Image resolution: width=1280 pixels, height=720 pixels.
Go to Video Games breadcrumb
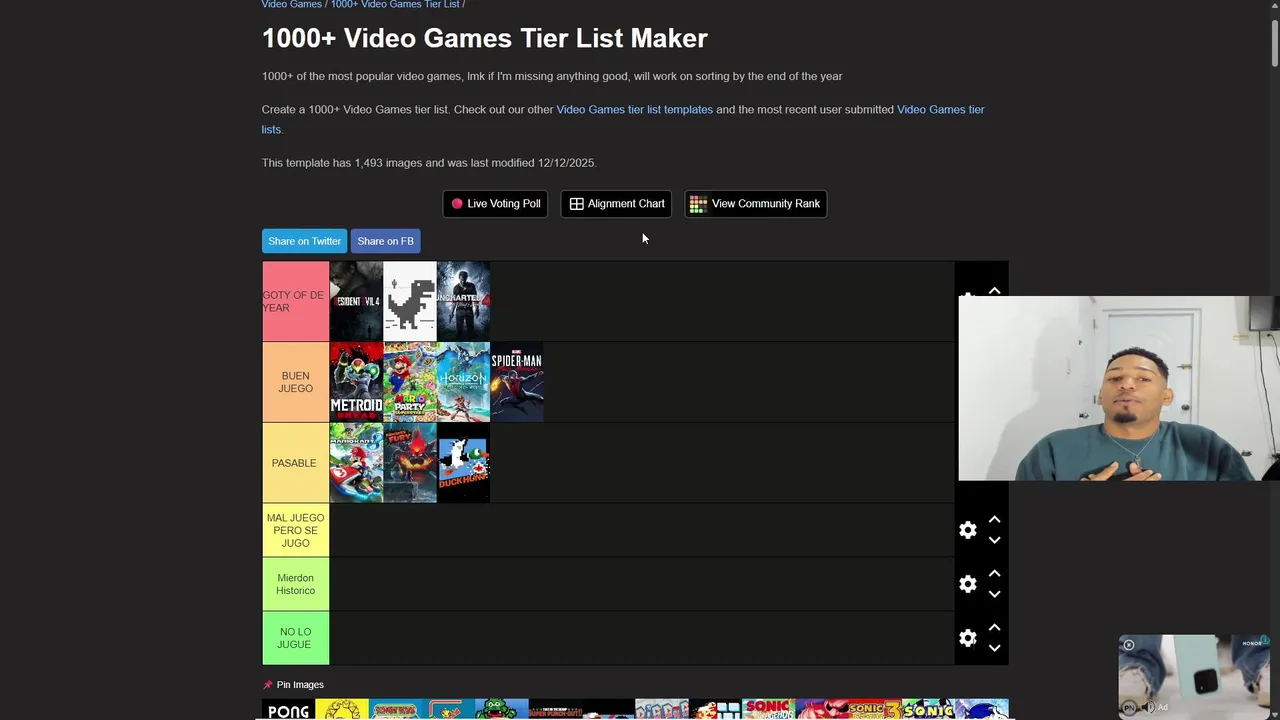coord(291,4)
